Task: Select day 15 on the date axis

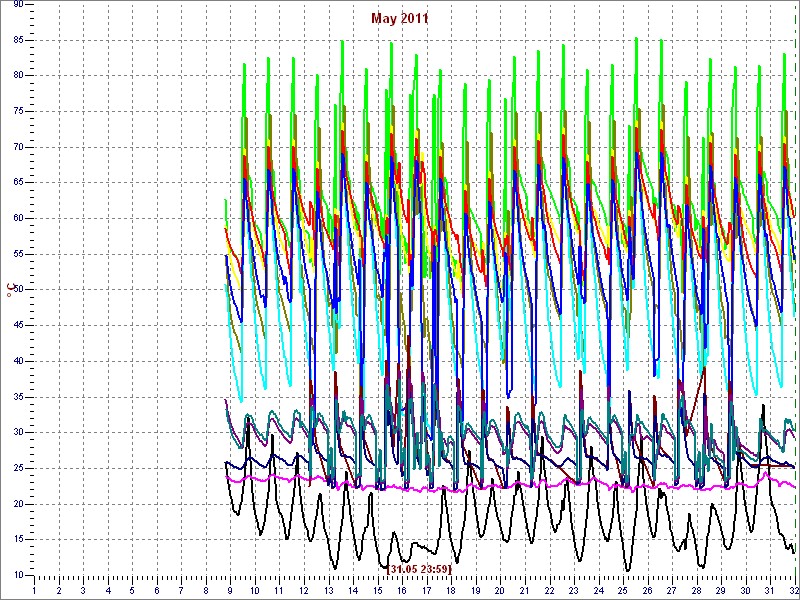Action: point(377,591)
